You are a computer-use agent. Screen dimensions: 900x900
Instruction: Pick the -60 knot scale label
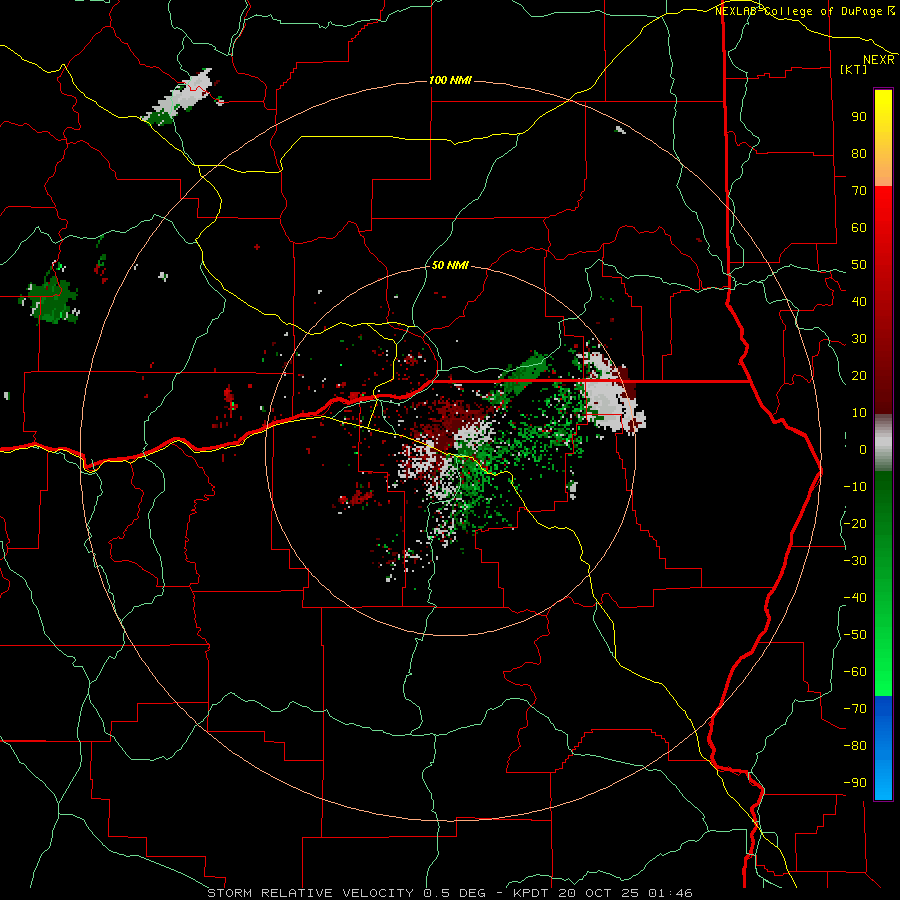[855, 672]
